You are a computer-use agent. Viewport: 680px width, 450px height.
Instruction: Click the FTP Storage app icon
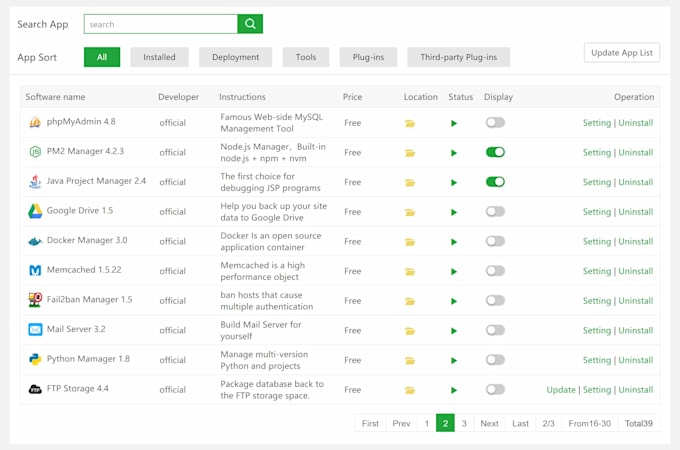point(35,389)
